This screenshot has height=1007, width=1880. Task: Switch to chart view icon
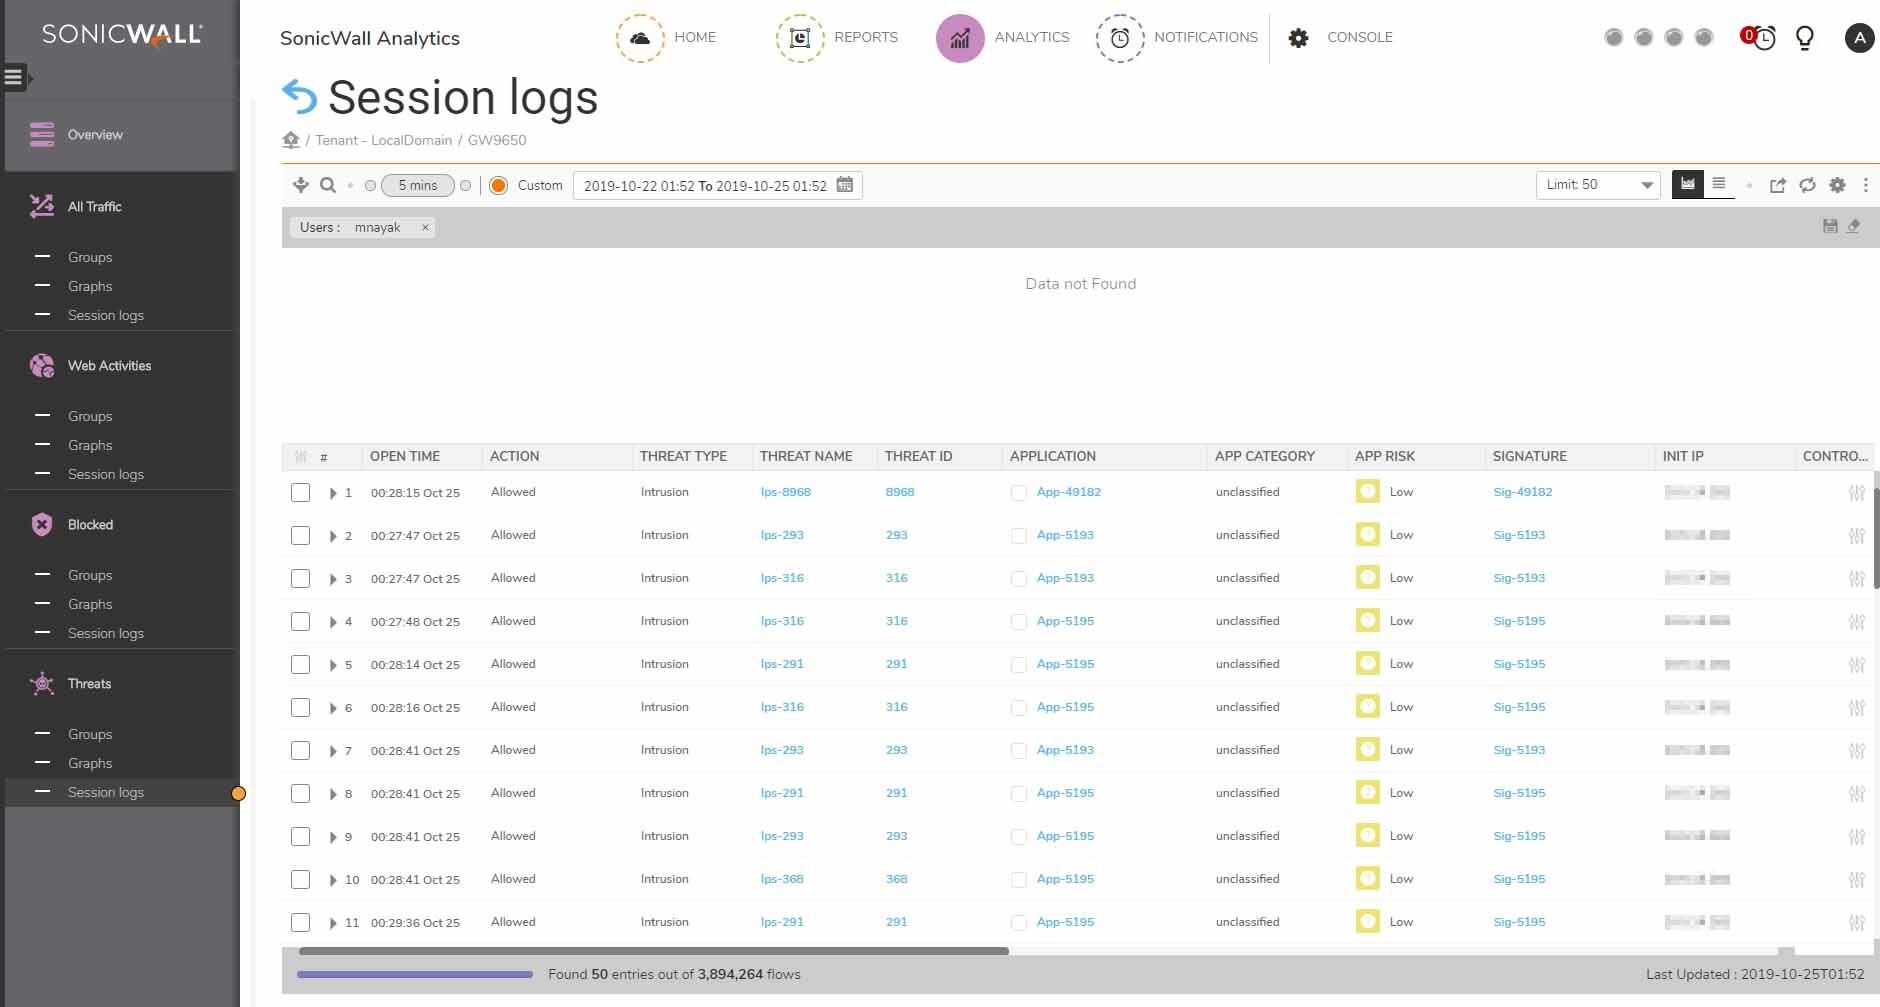pos(1688,184)
